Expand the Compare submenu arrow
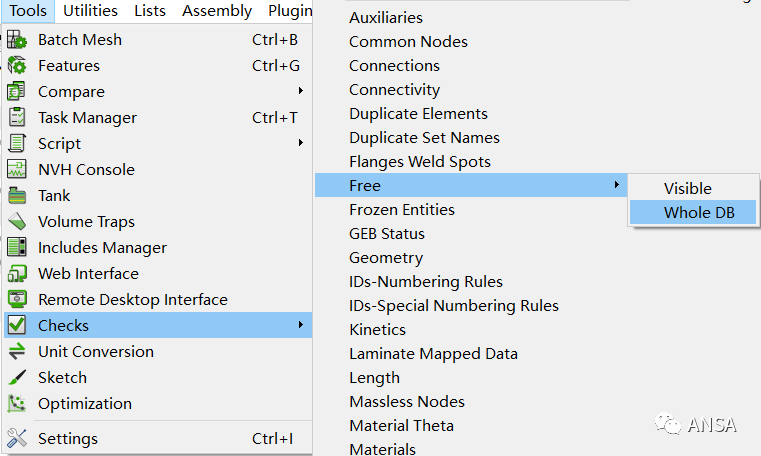Viewport: 761px width, 456px height. coord(301,91)
